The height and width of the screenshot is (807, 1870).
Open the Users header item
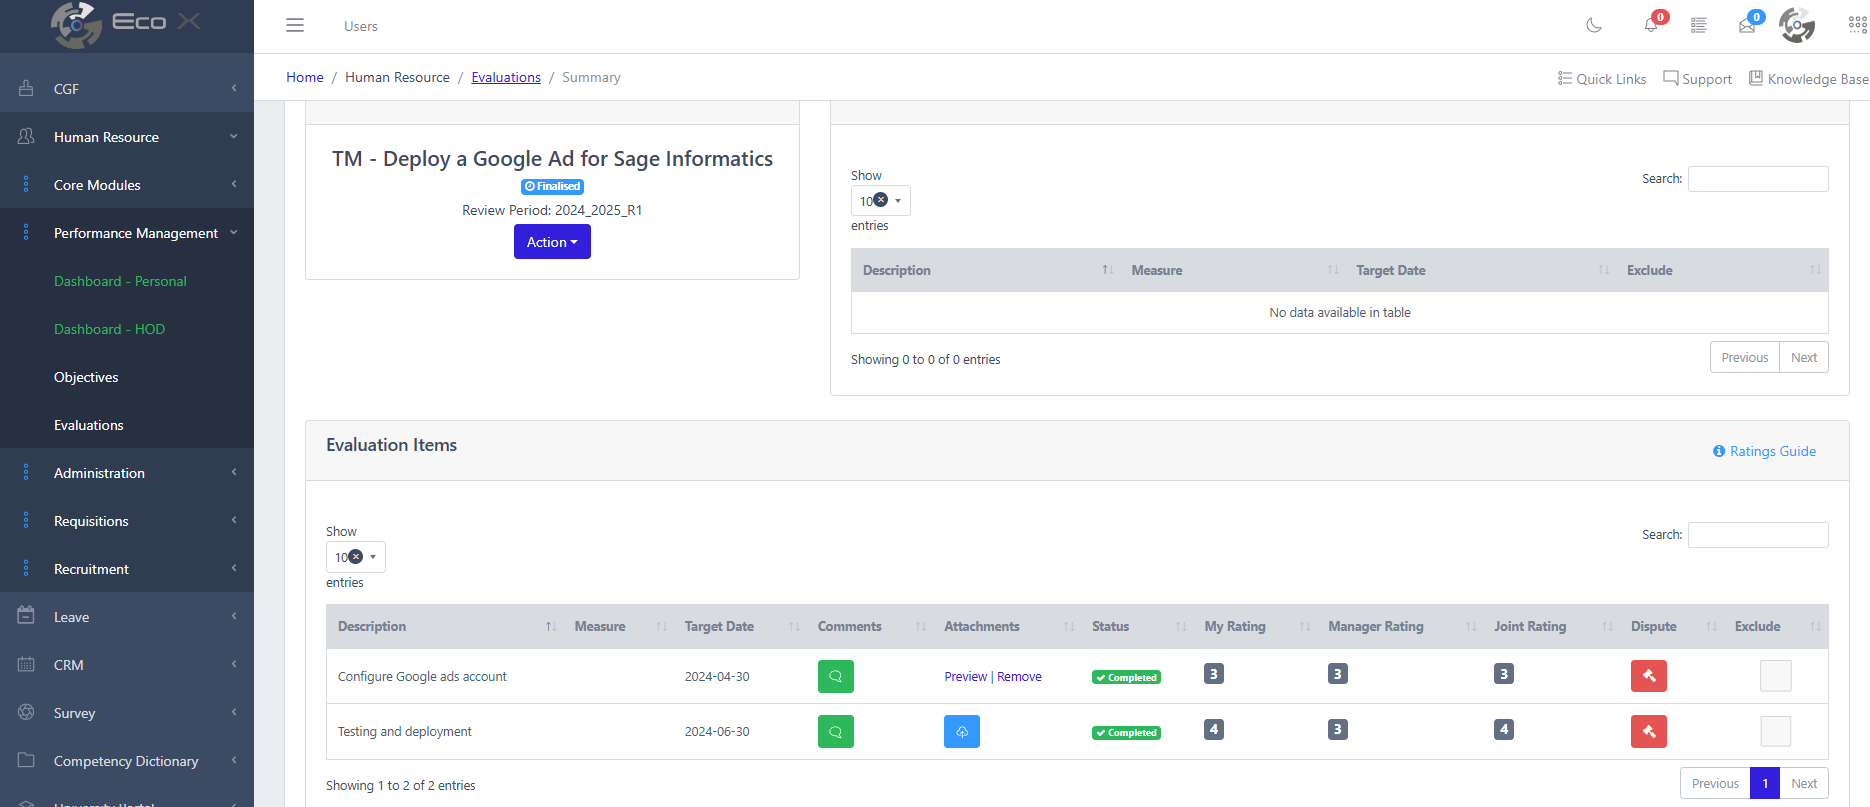[x=361, y=26]
